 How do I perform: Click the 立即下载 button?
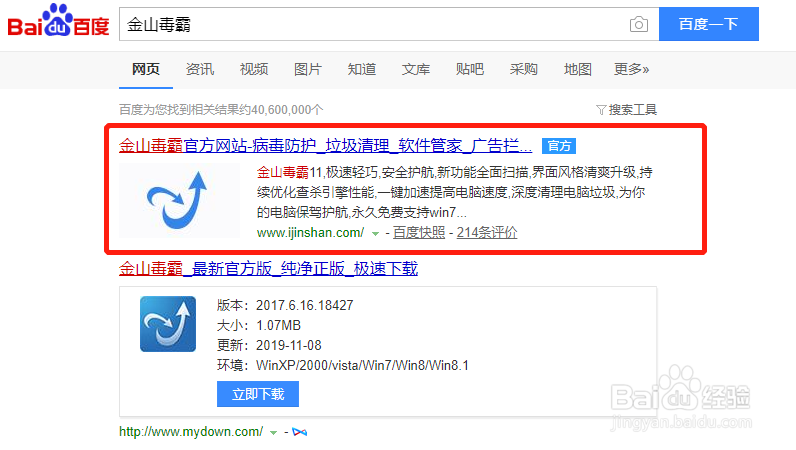click(258, 394)
